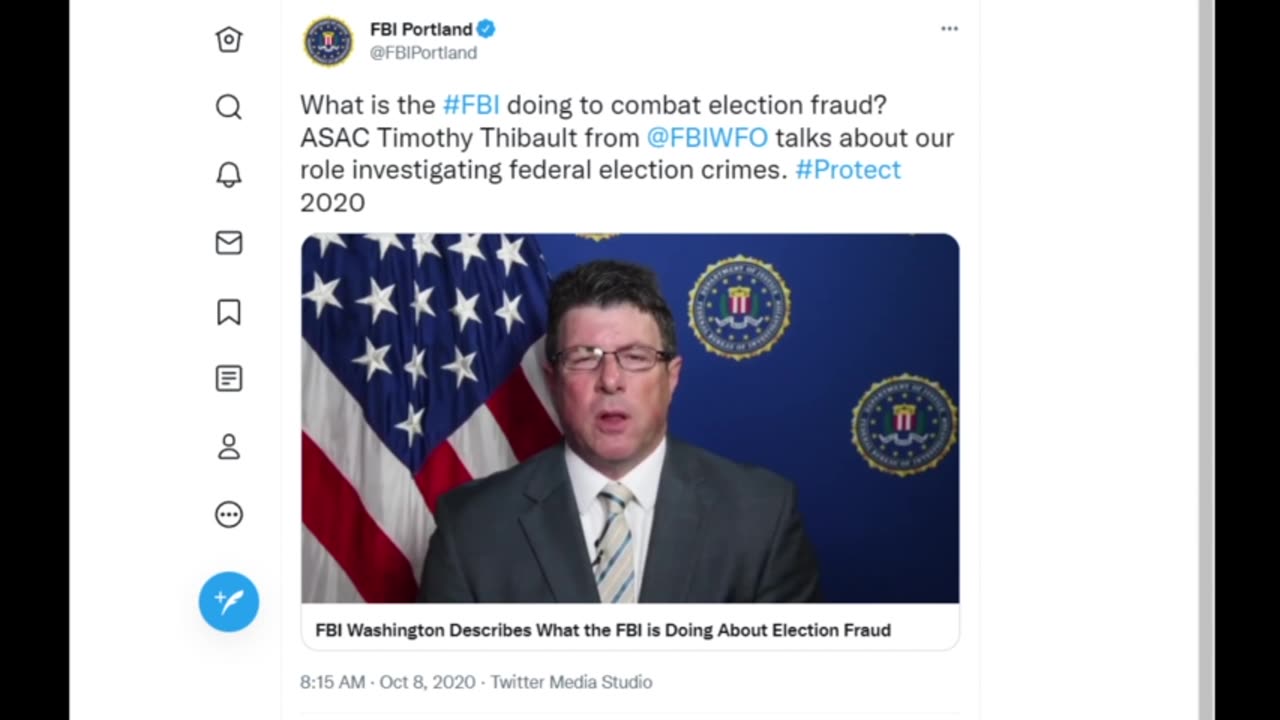Open the Twitter Media Studio source label
Screen dimensions: 1280x720
571,682
